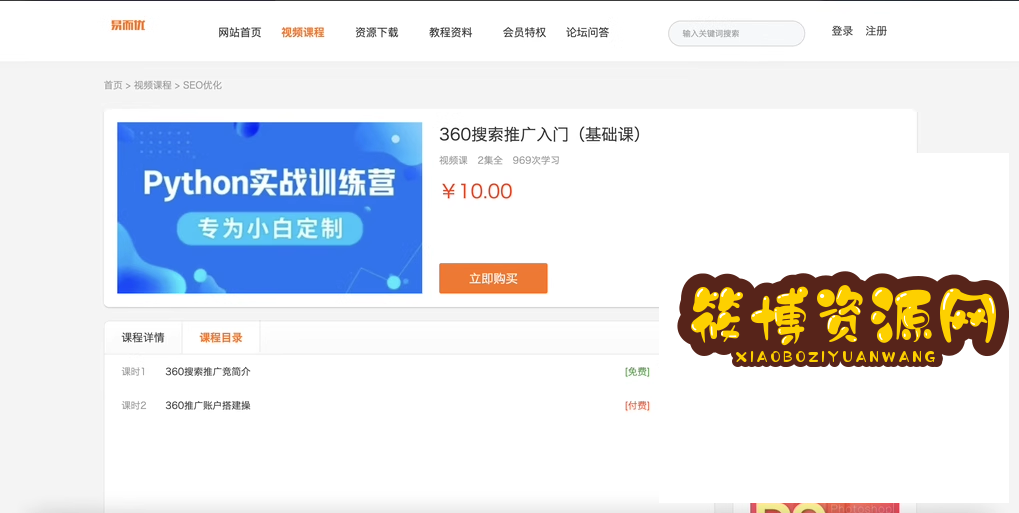The height and width of the screenshot is (513, 1019).
Task: Visit 论坛问答 from the nav bar
Action: [587, 33]
